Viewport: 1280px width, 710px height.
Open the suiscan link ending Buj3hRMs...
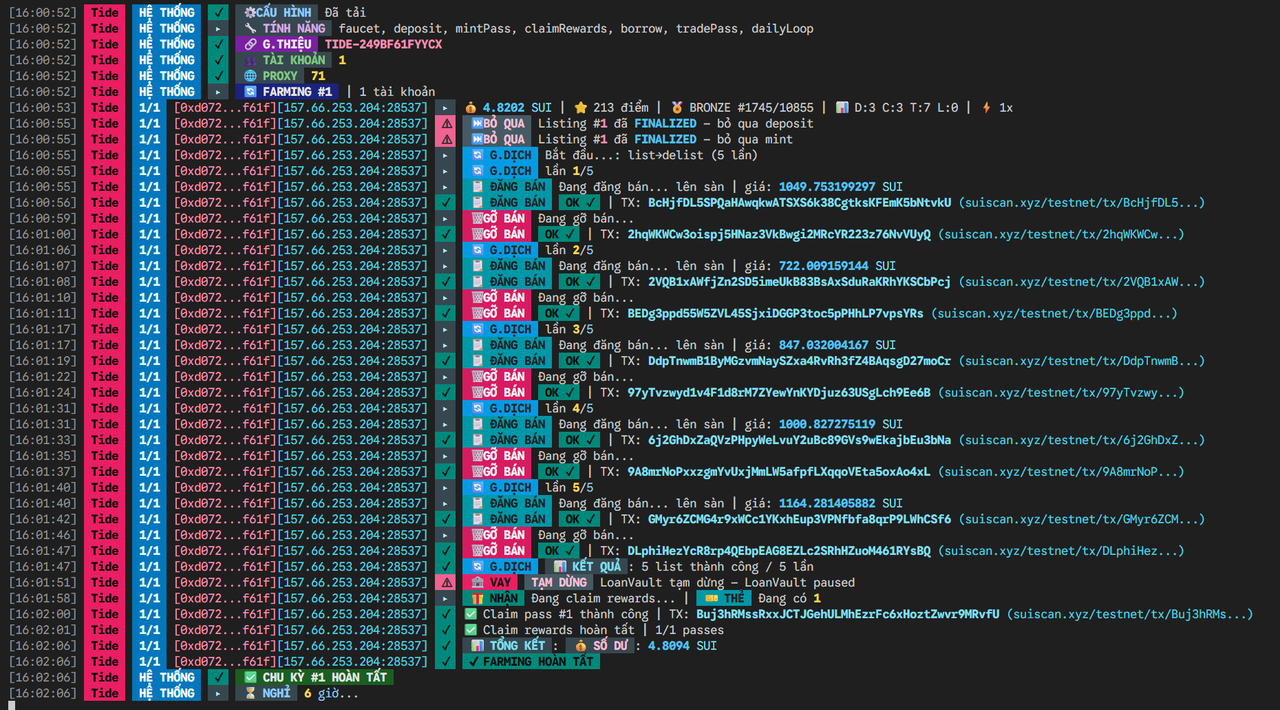click(x=1130, y=614)
